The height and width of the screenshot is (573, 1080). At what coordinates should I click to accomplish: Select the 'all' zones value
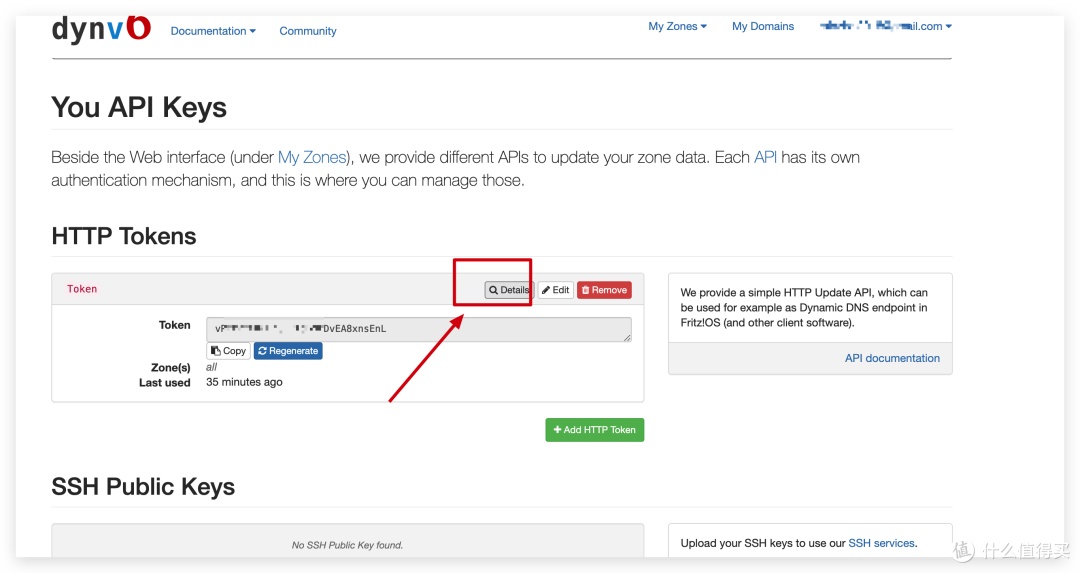tap(211, 367)
